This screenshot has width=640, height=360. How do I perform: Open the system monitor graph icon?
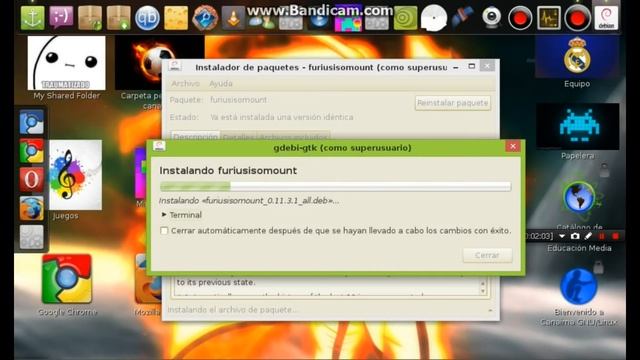point(549,18)
